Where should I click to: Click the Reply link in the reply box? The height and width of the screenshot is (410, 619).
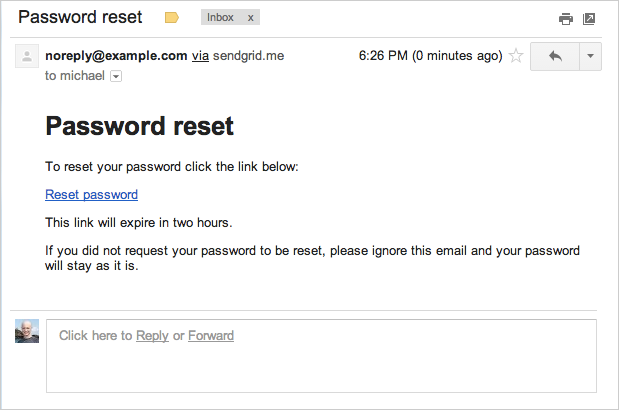(x=152, y=336)
